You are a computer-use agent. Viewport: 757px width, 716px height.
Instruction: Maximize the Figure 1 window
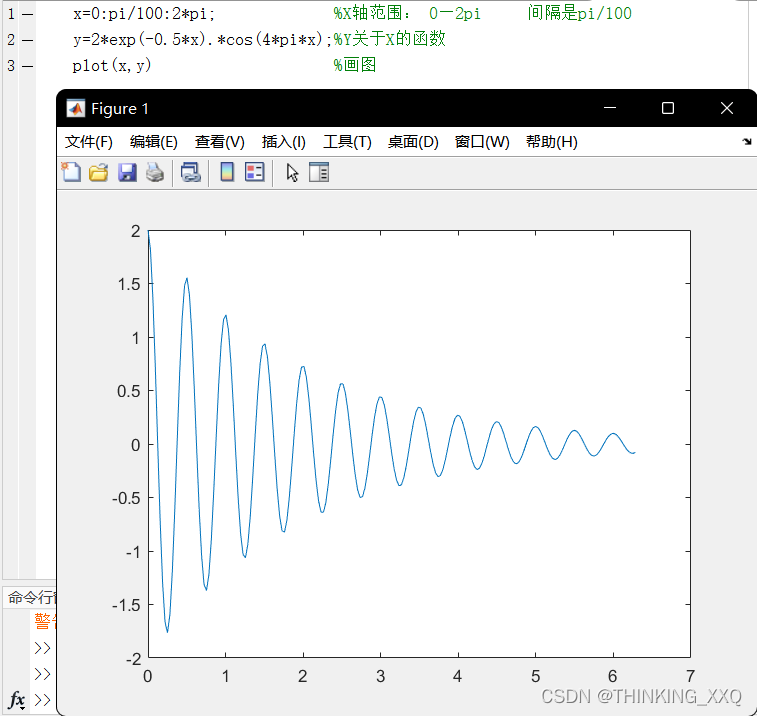click(668, 108)
